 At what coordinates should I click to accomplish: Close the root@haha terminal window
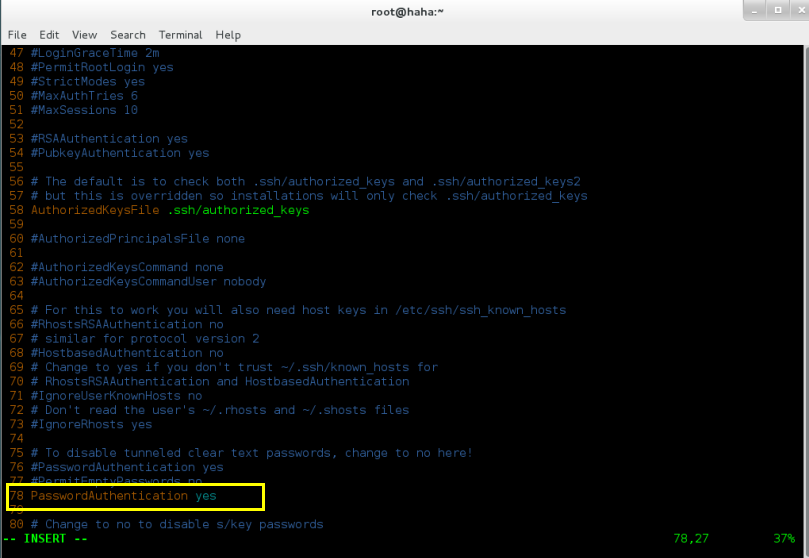801,10
